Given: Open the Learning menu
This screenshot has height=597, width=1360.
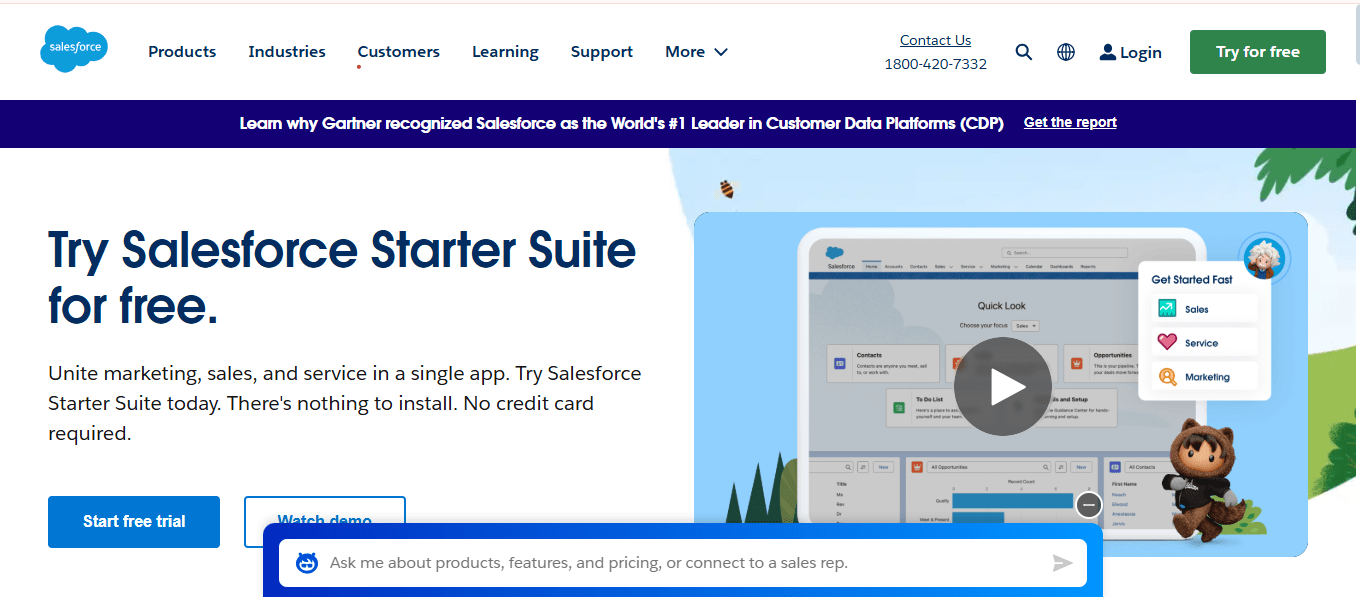Looking at the screenshot, I should pyautogui.click(x=505, y=52).
